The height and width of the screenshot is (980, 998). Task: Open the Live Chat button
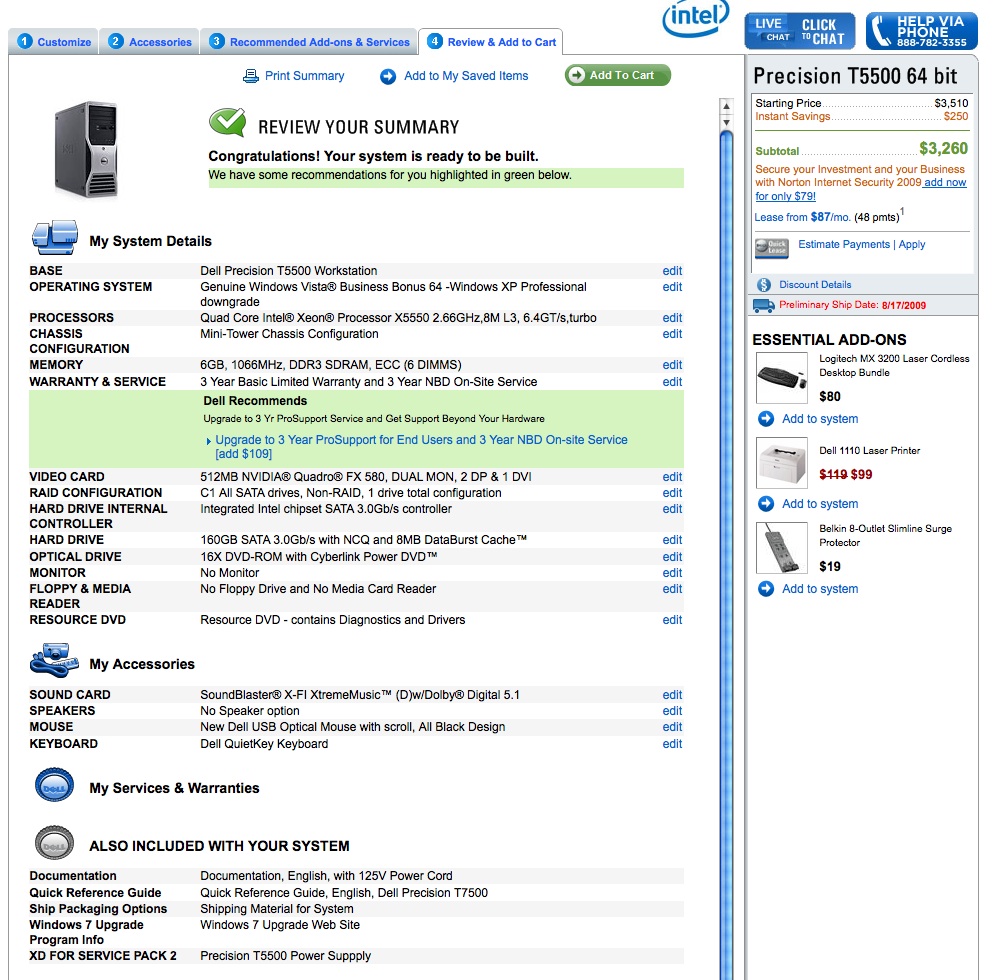pos(800,31)
